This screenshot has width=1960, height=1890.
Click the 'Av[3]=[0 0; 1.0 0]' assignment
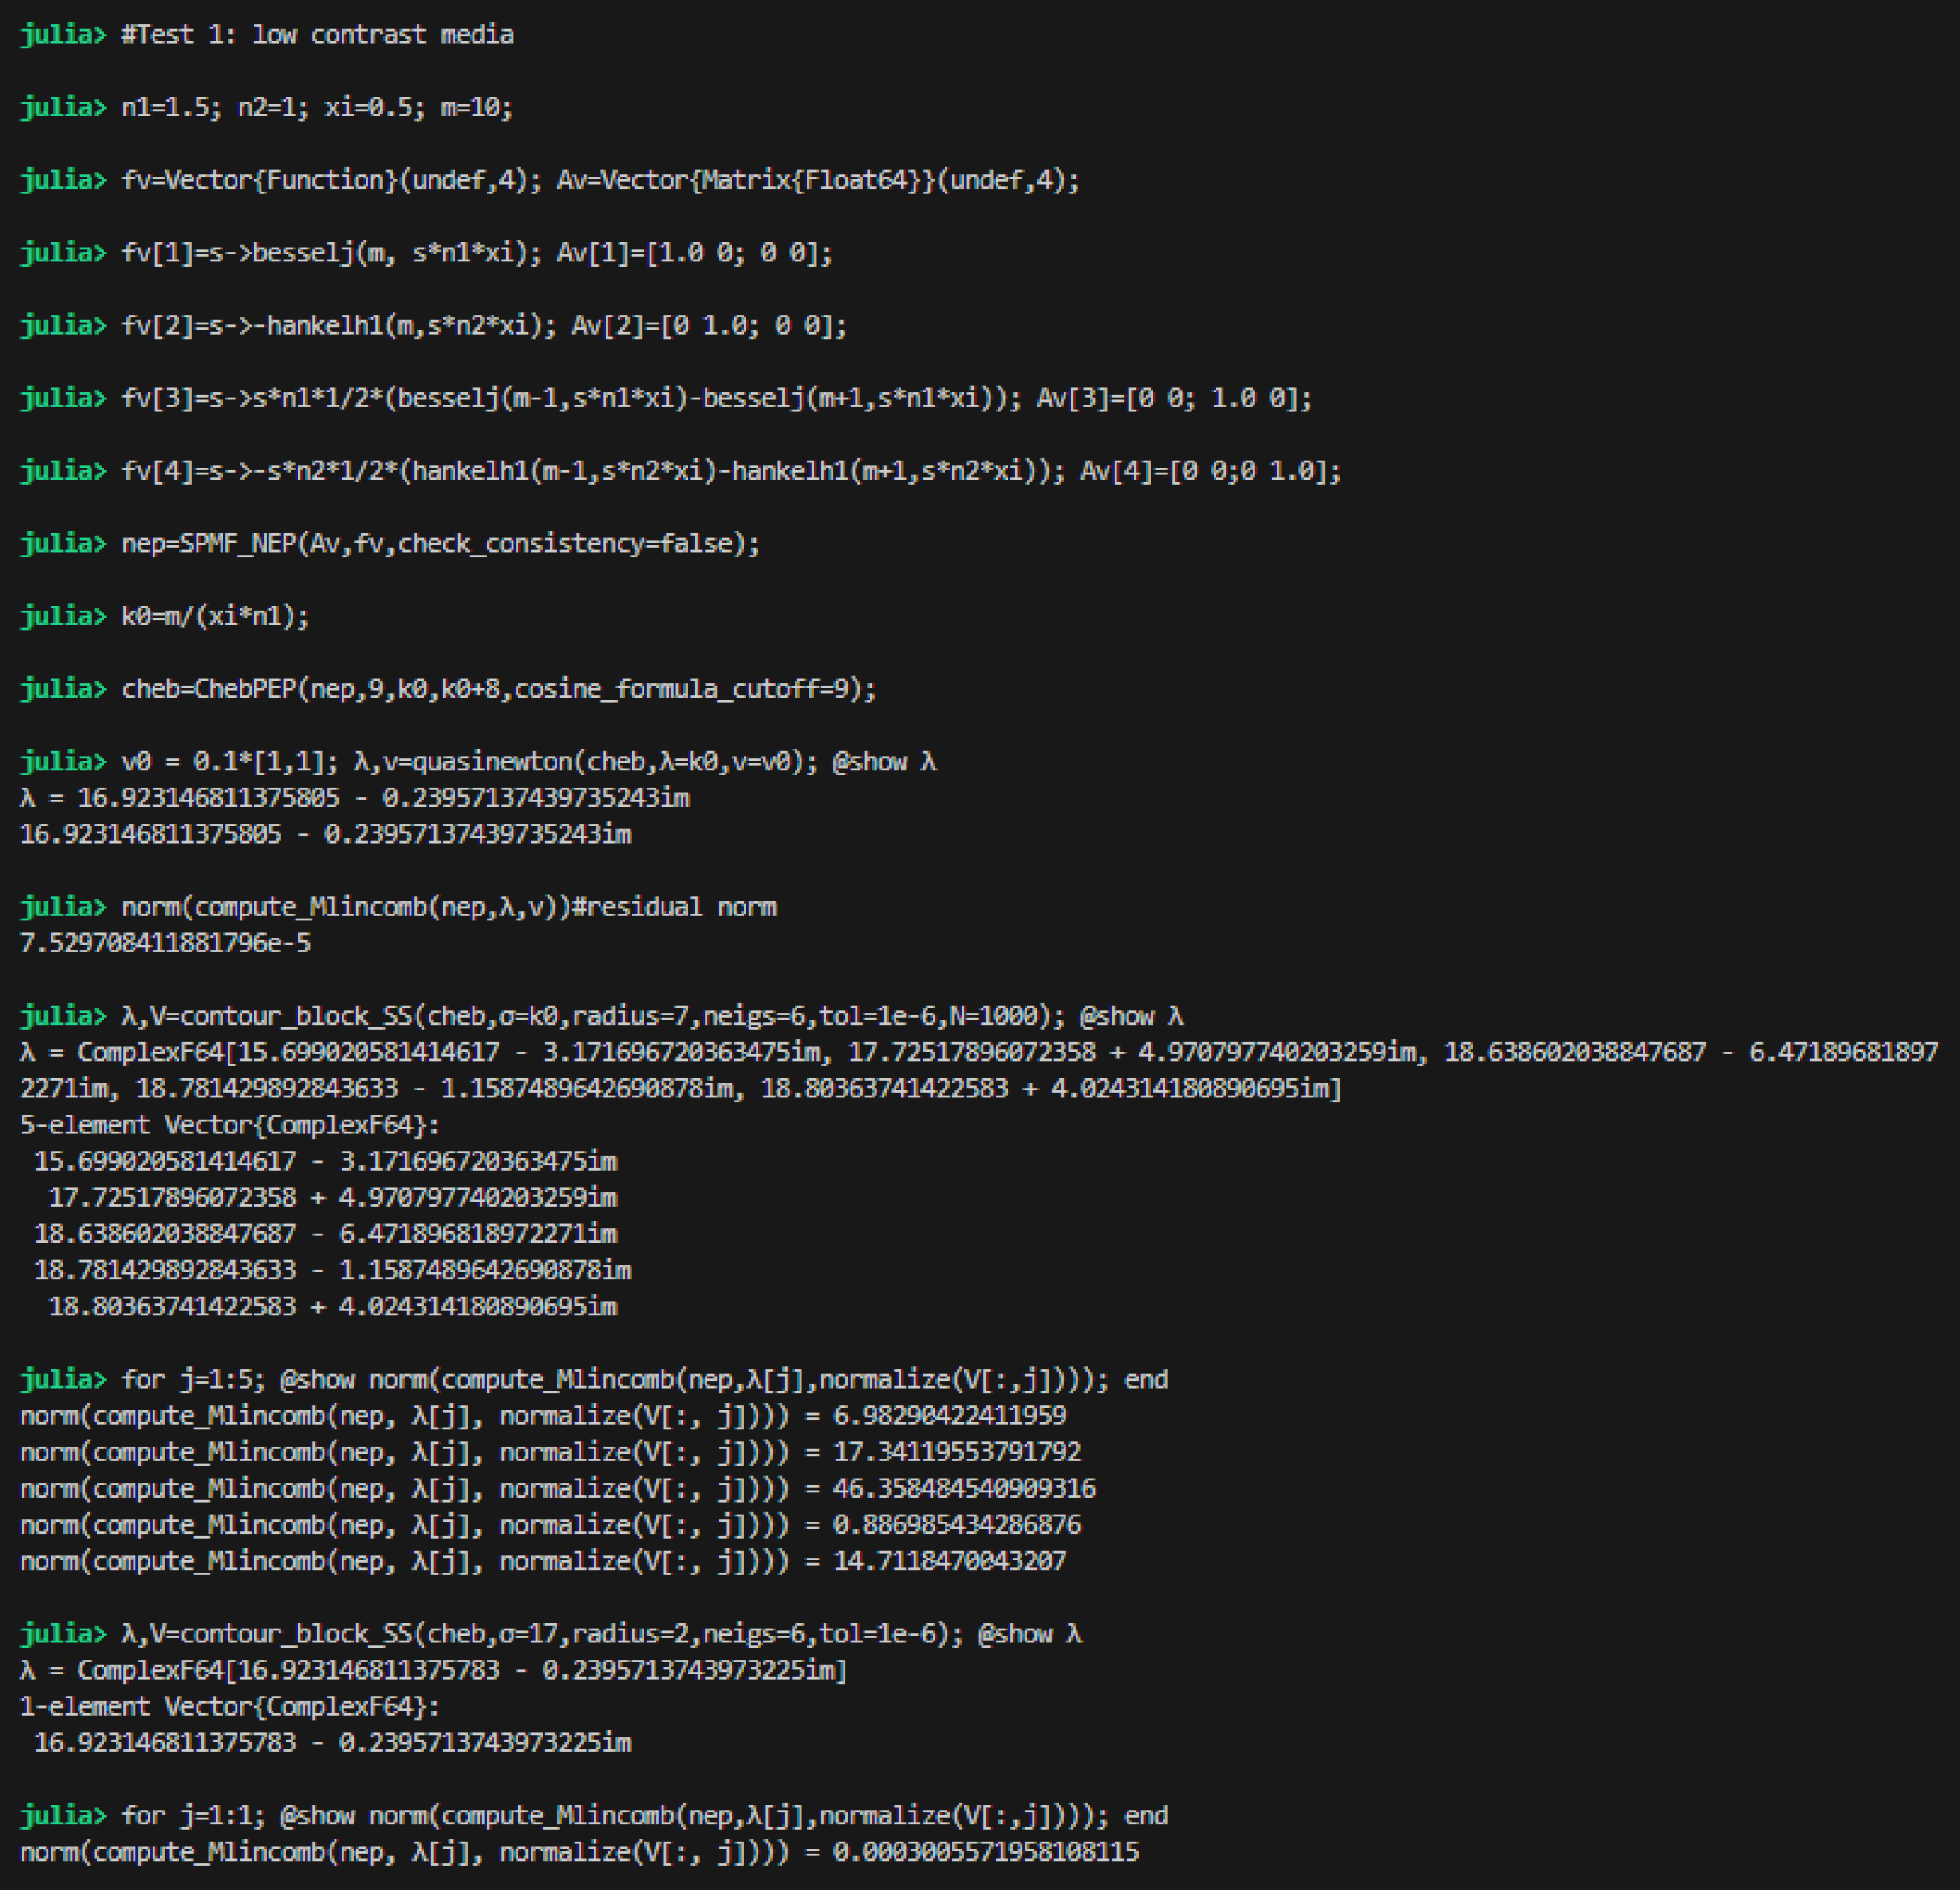(1173, 398)
